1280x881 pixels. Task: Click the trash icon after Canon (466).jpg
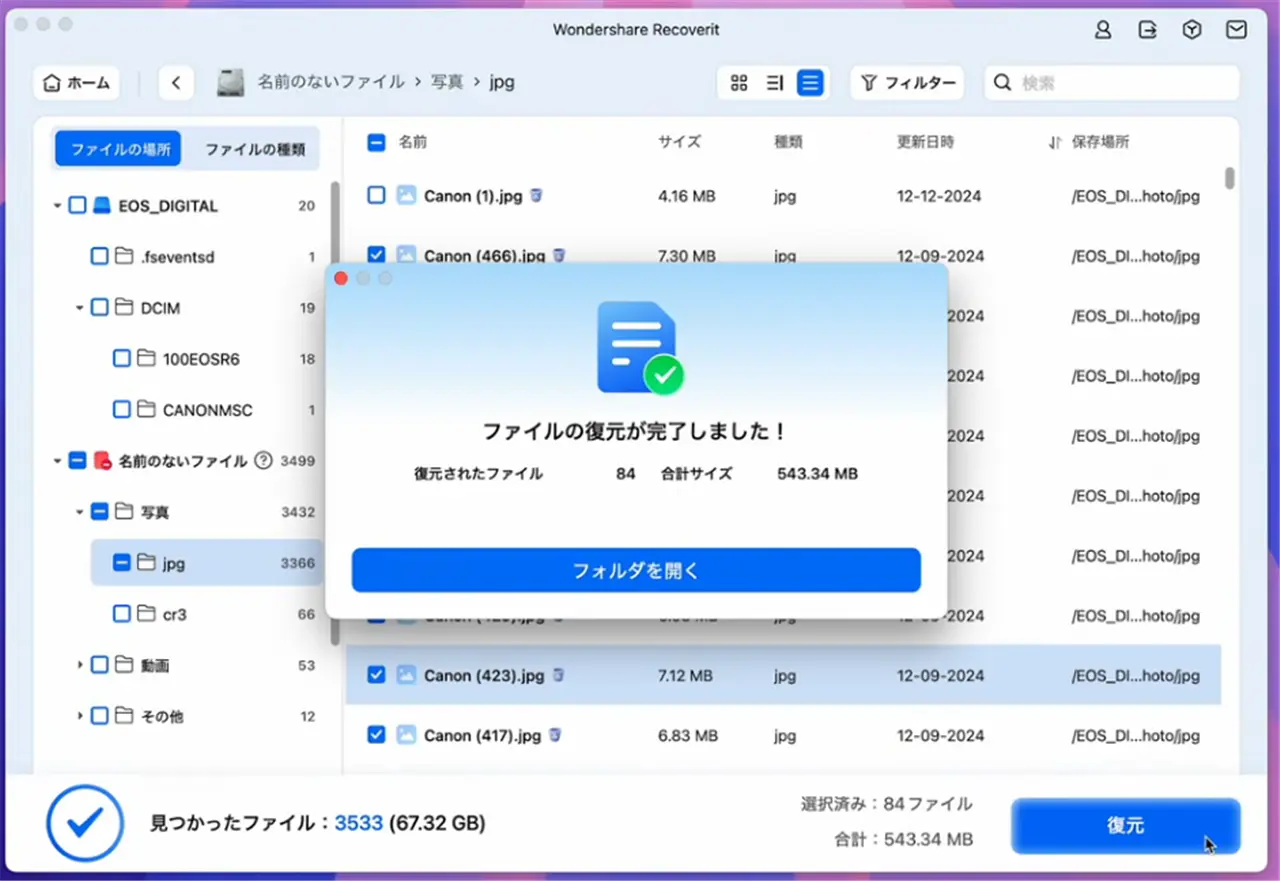pos(559,255)
